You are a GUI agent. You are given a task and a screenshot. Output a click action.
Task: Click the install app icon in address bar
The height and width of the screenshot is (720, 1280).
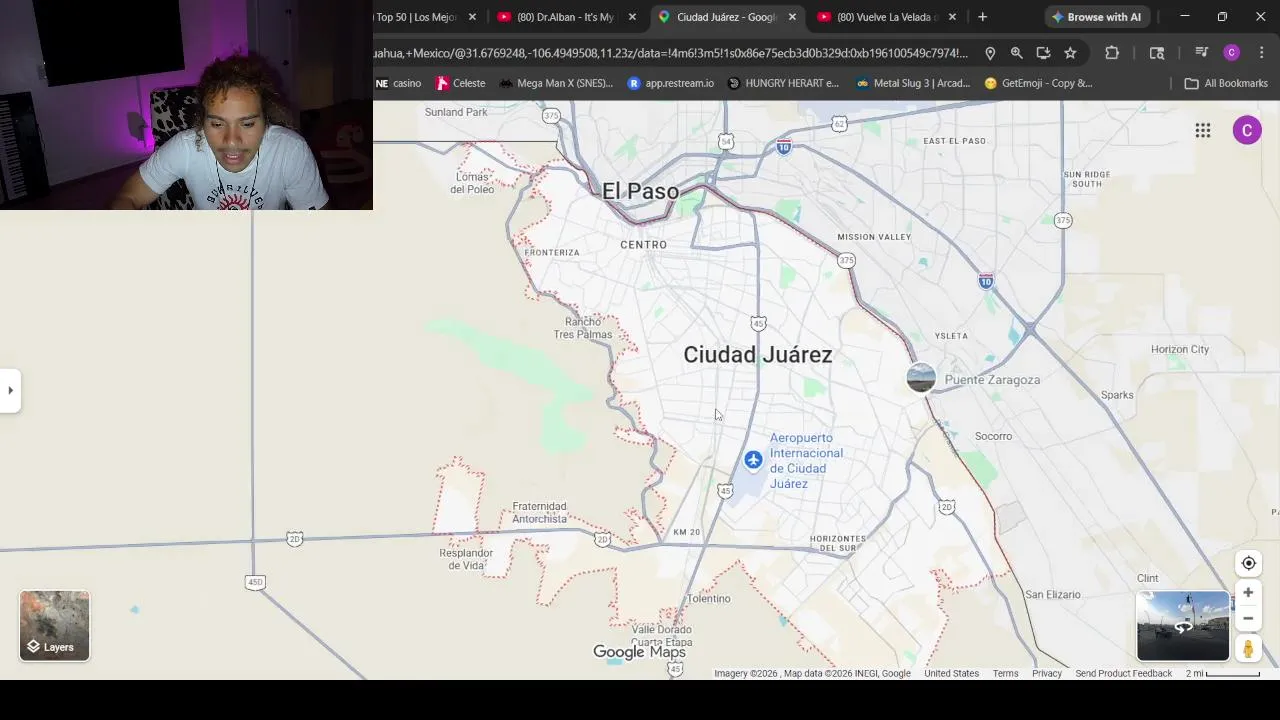click(1043, 53)
